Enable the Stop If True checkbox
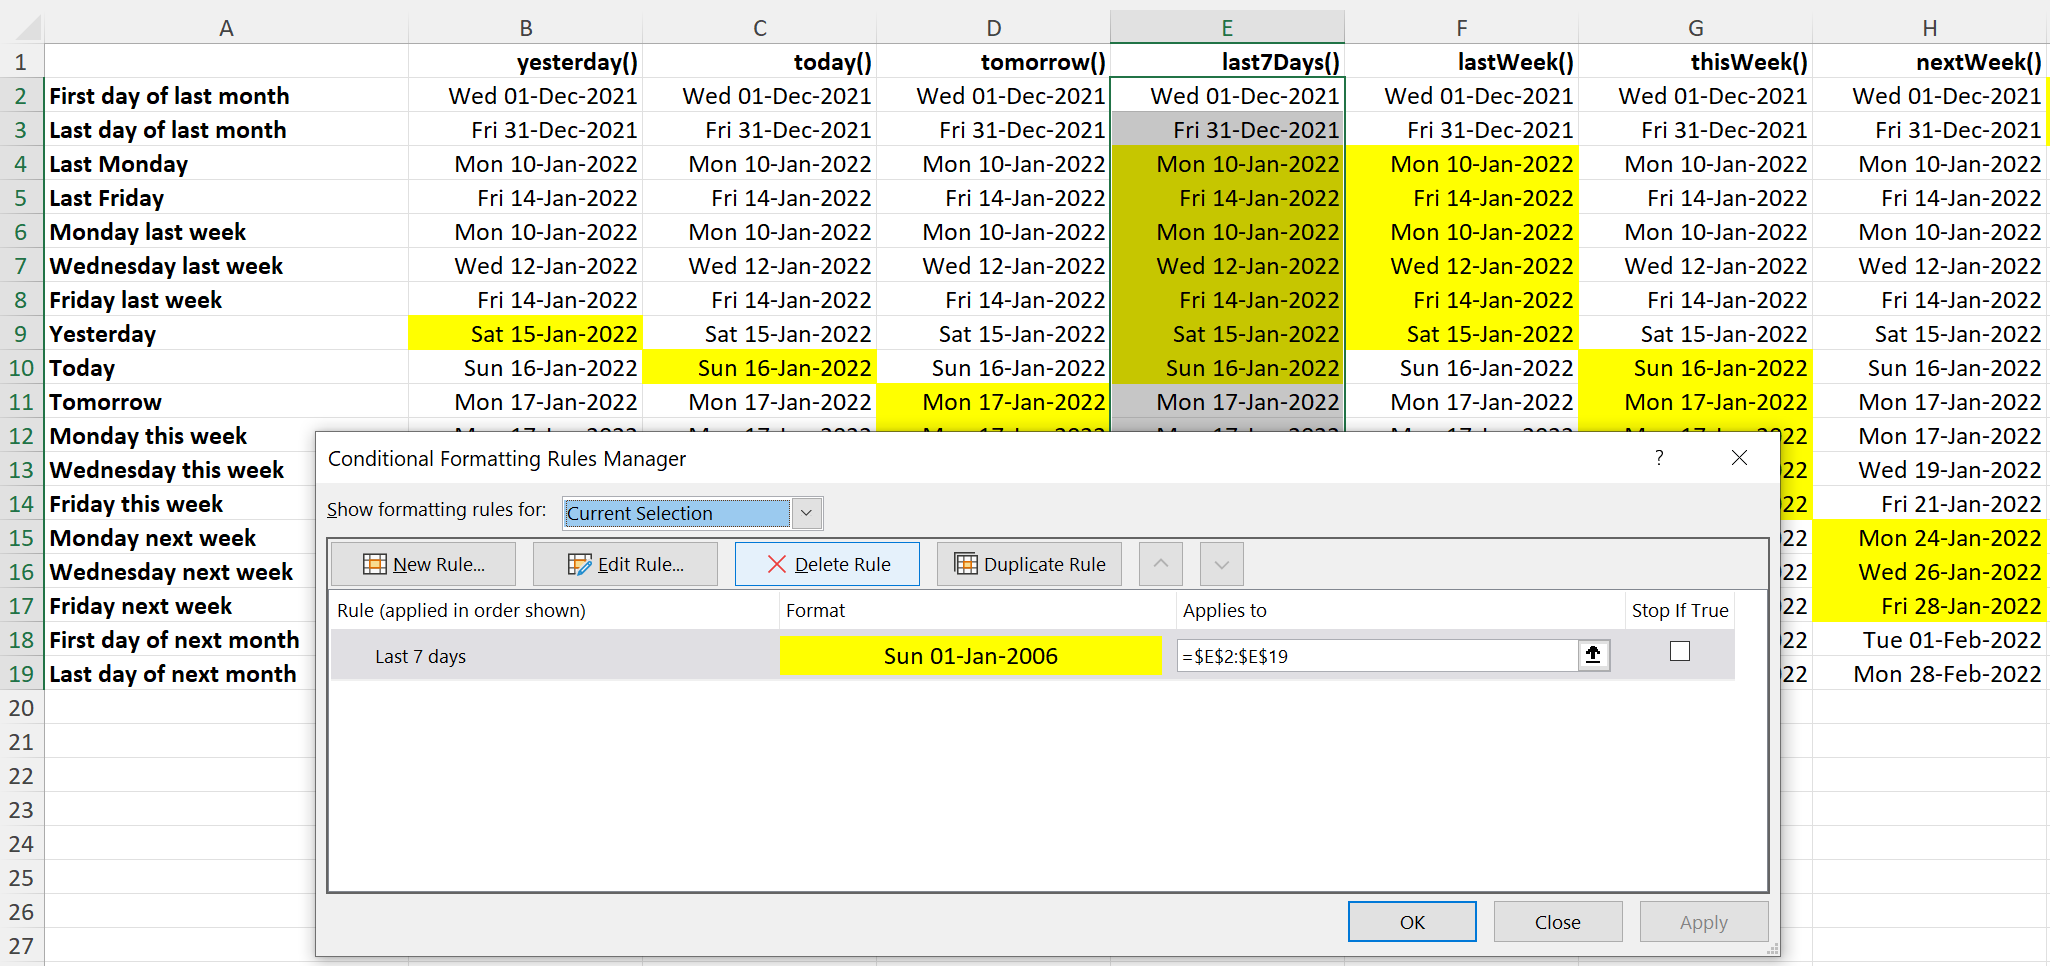This screenshot has height=966, width=2050. point(1679,650)
